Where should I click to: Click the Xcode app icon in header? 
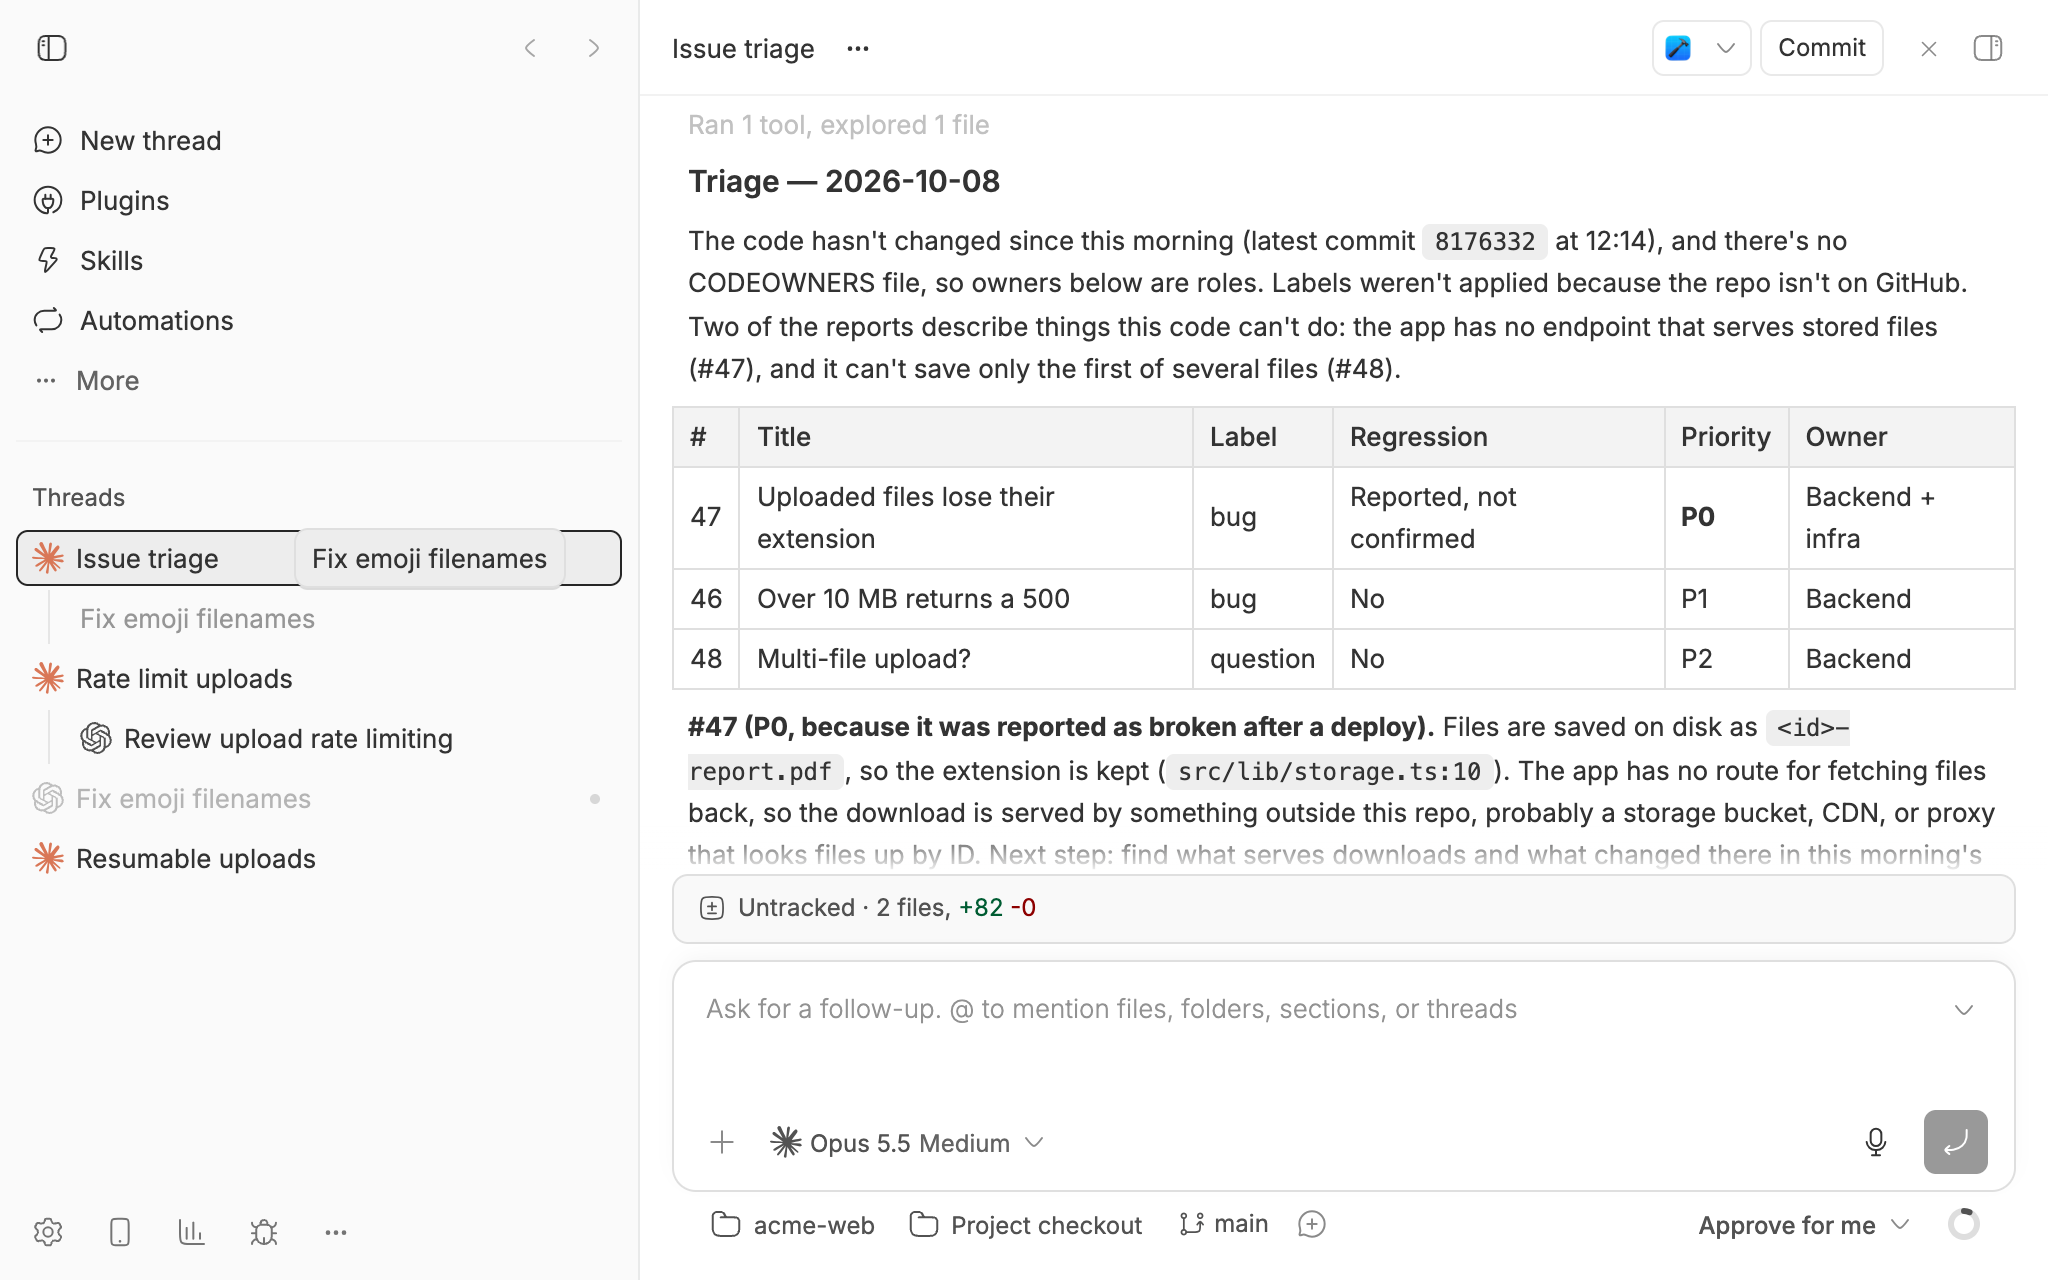point(1678,48)
